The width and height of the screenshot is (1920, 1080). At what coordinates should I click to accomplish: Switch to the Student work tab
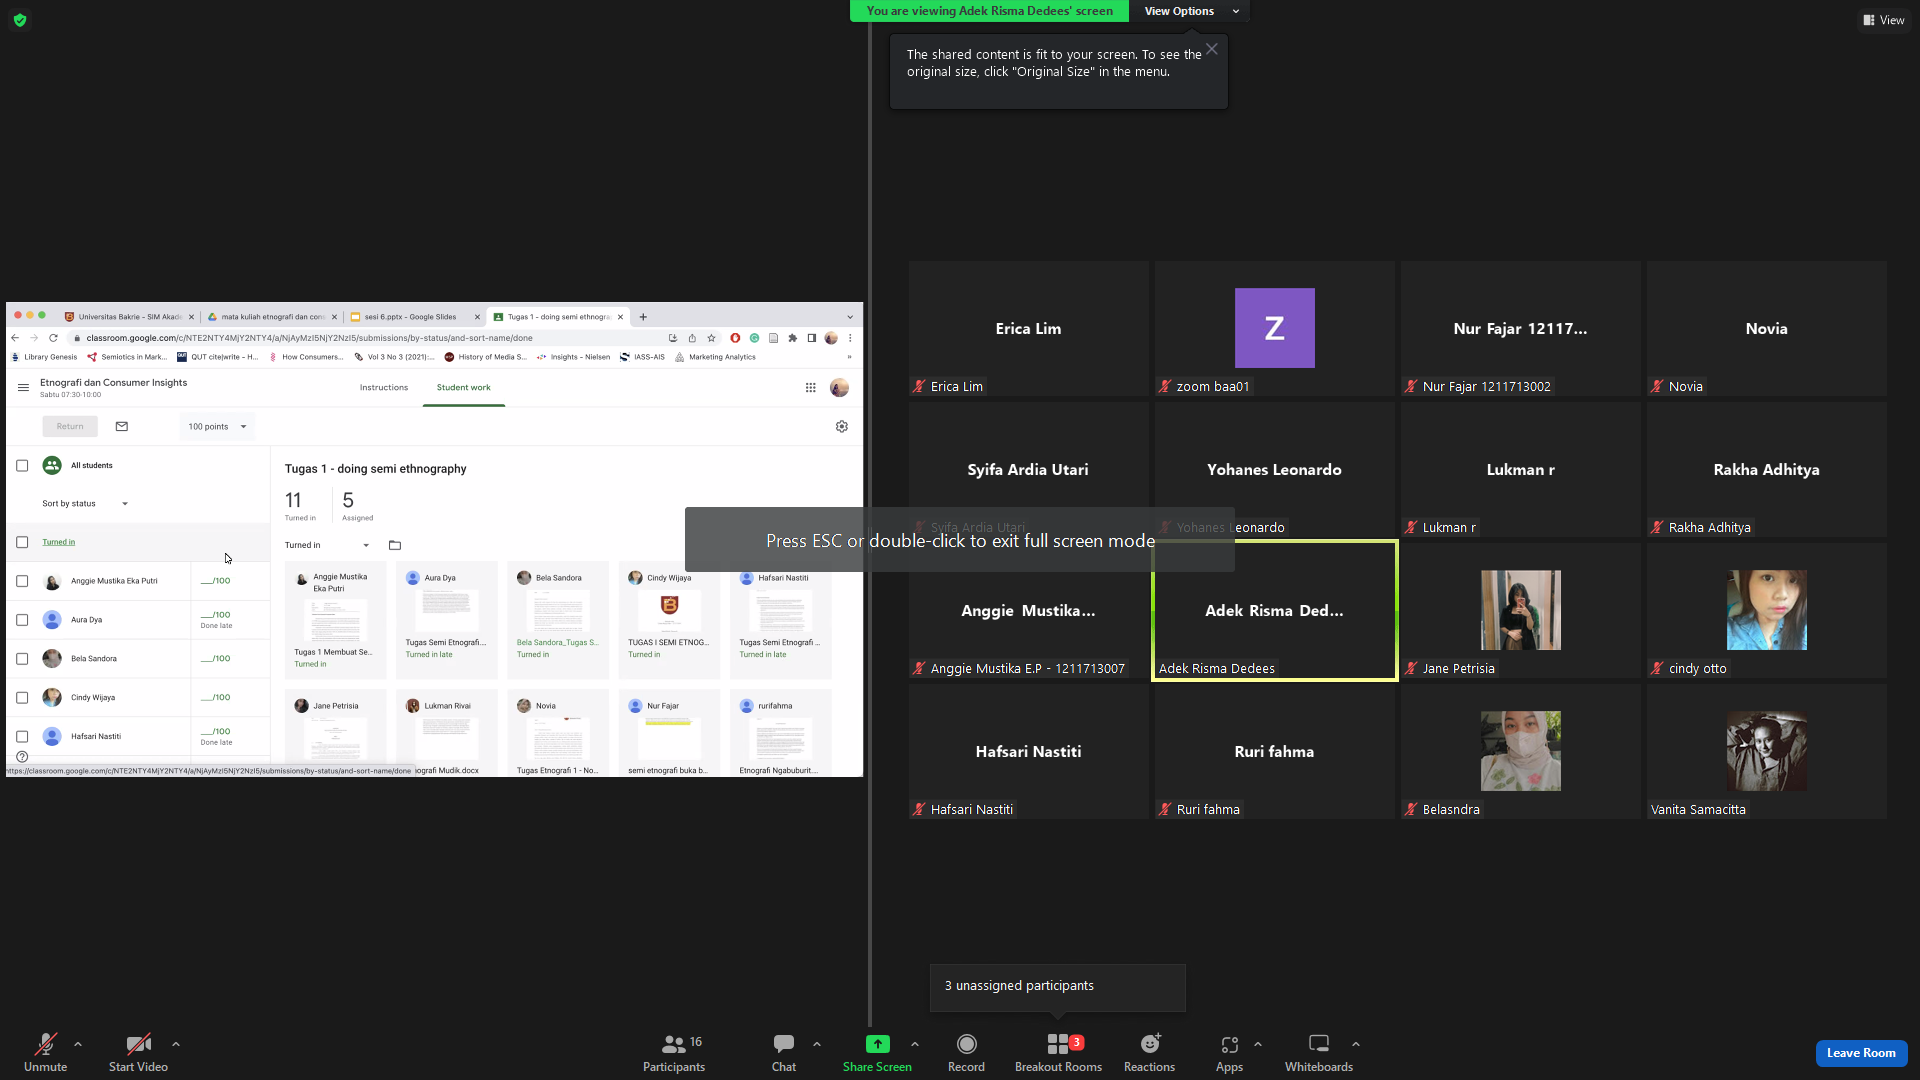[464, 388]
